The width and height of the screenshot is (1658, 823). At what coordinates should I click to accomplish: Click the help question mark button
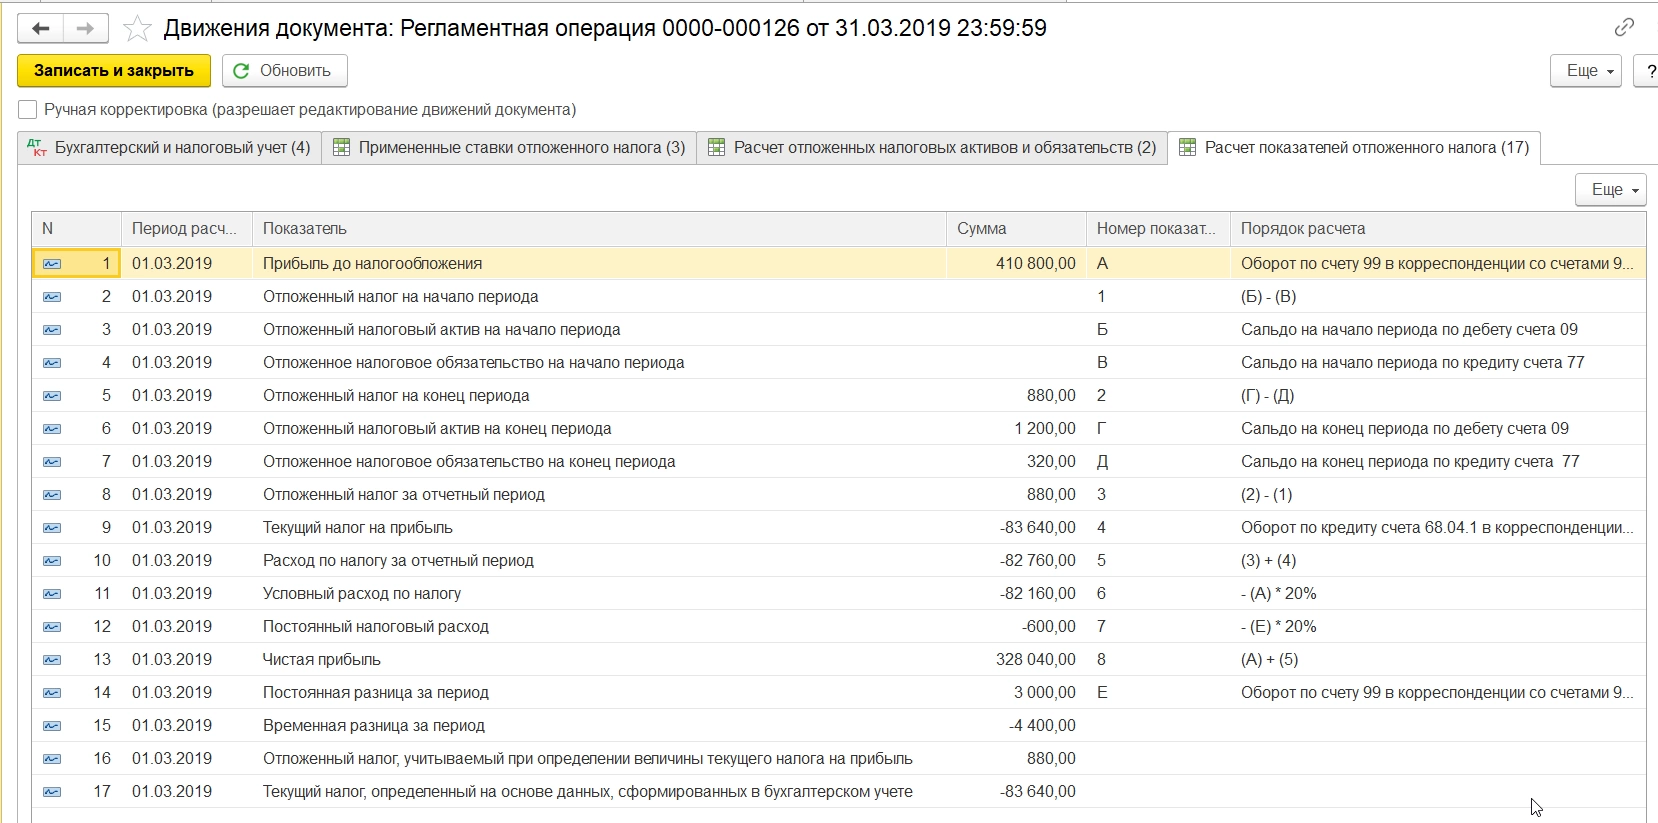point(1648,71)
